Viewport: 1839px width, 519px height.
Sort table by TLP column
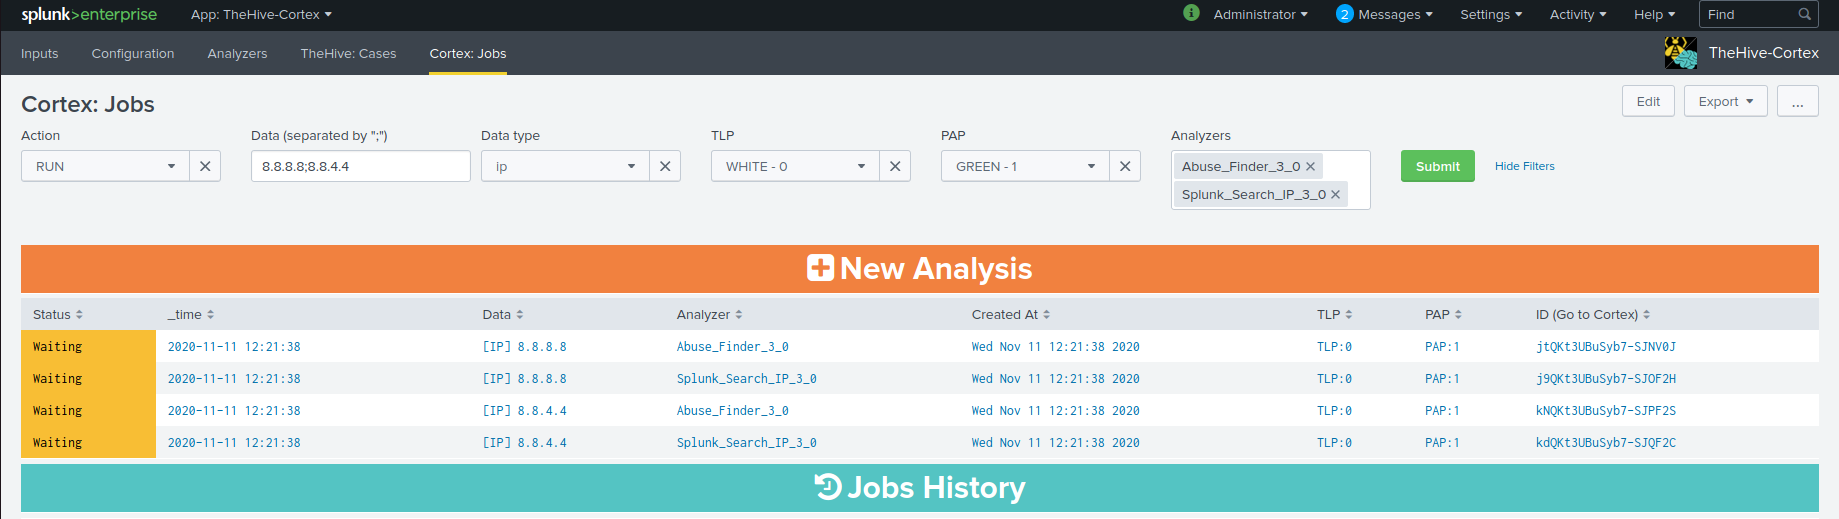tap(1335, 314)
